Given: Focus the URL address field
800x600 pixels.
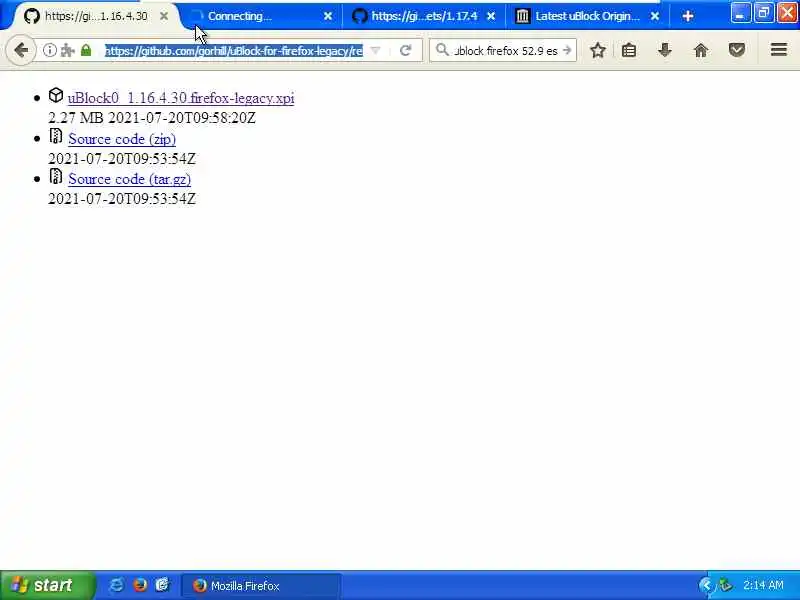Looking at the screenshot, I should click(234, 51).
